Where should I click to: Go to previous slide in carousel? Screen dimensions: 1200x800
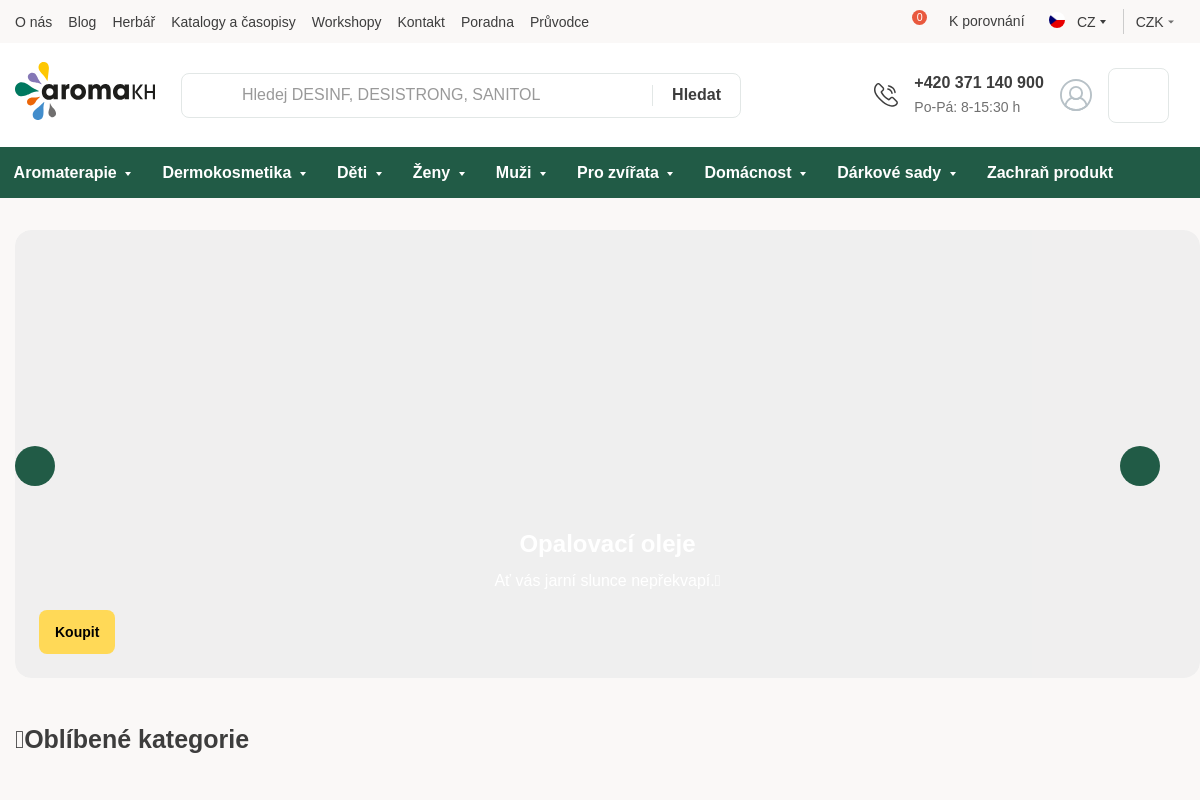[35, 466]
